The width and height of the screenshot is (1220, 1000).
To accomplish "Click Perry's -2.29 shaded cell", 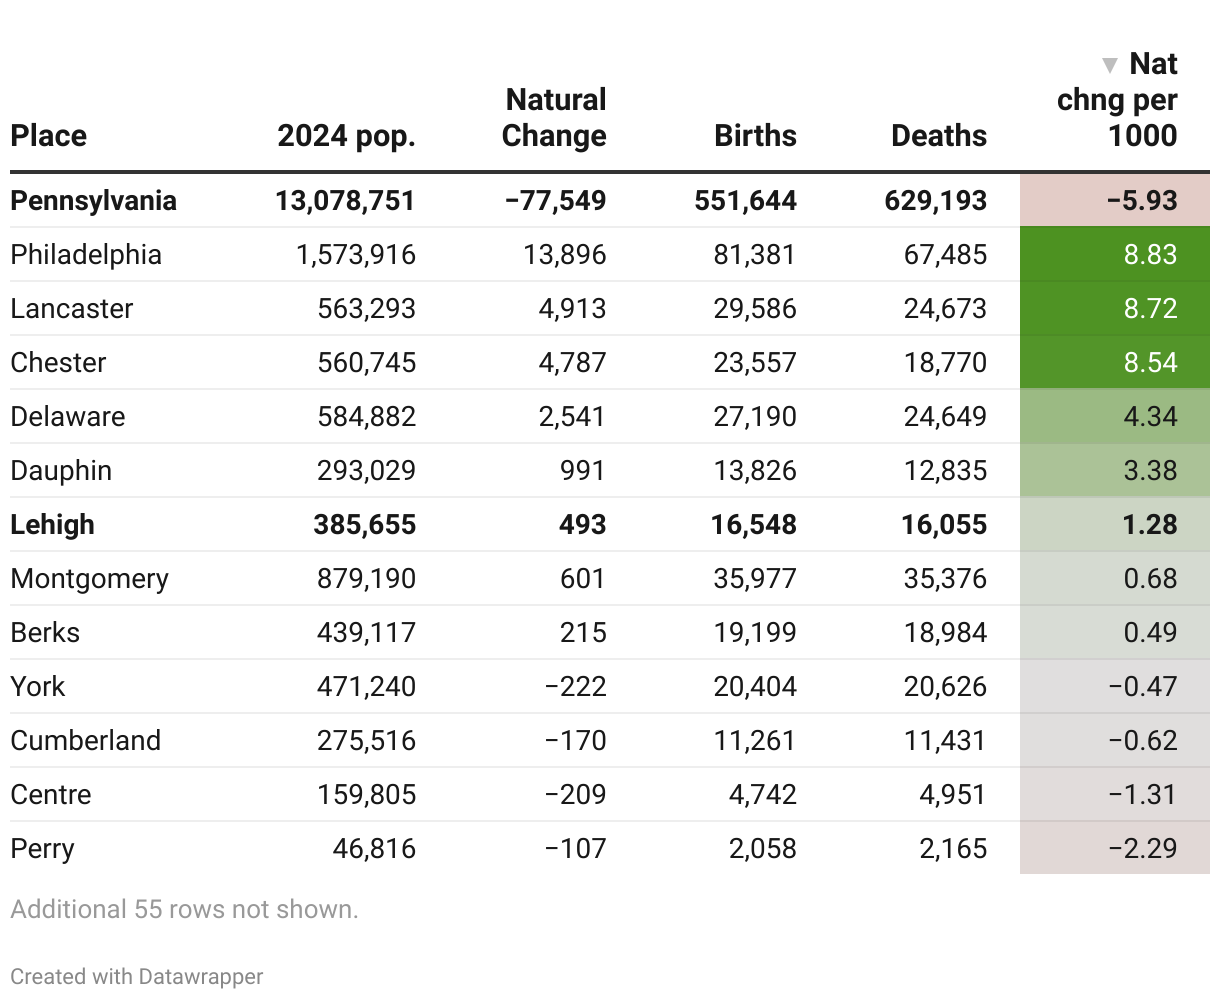I will [1114, 849].
